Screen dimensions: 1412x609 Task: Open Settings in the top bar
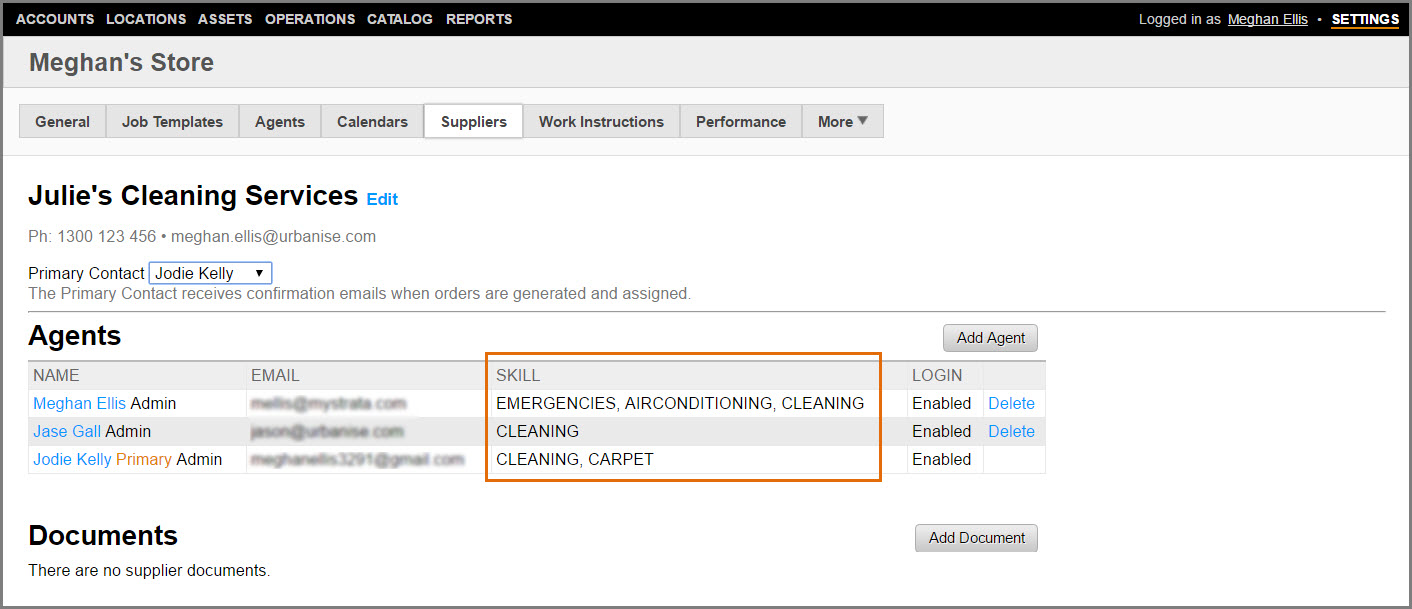[x=1365, y=19]
